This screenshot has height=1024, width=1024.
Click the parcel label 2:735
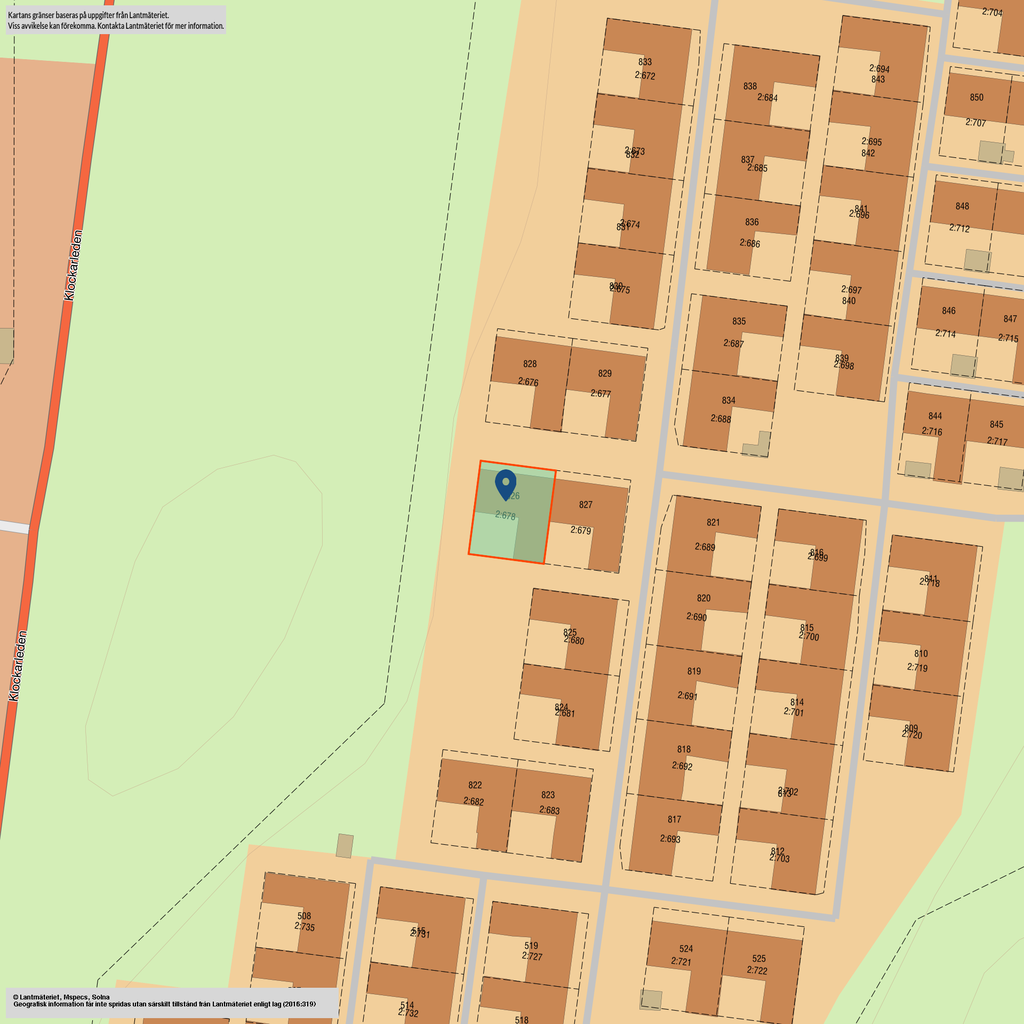click(304, 927)
